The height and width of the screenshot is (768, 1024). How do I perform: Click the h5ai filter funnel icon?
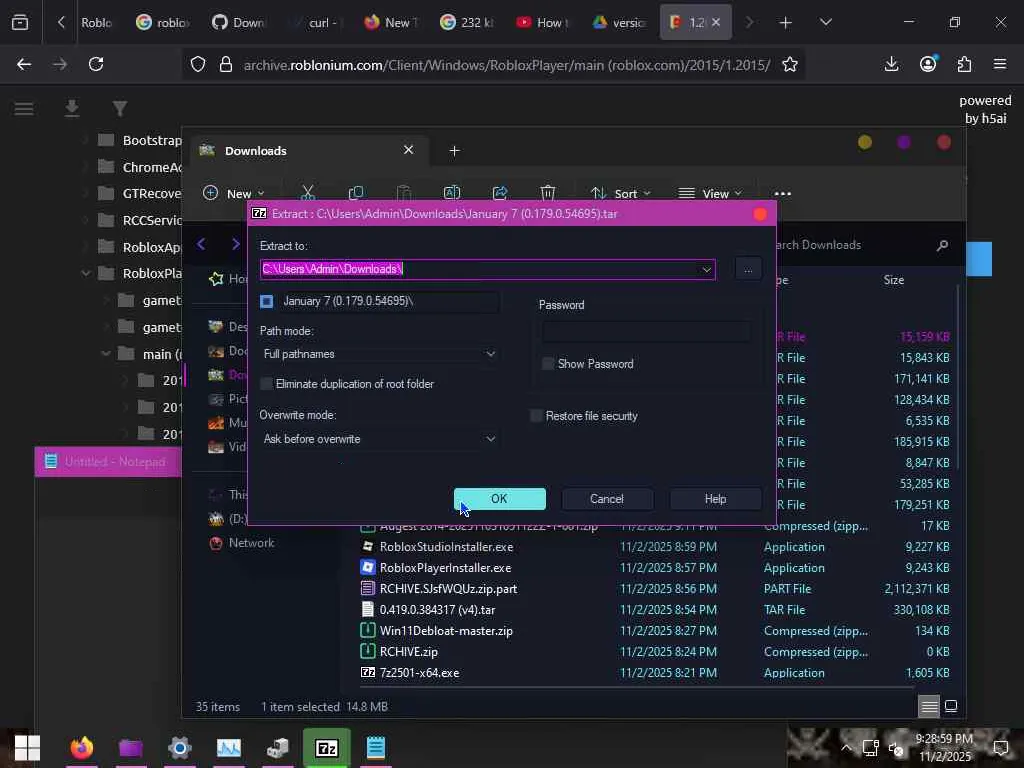tap(120, 108)
